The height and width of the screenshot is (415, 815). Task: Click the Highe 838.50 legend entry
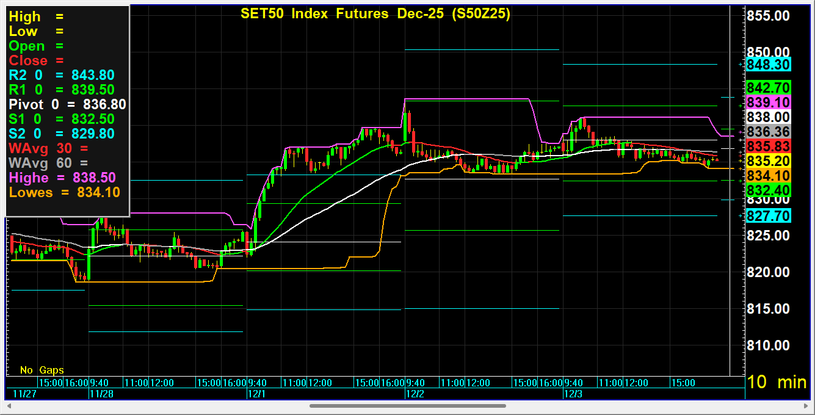(x=65, y=177)
